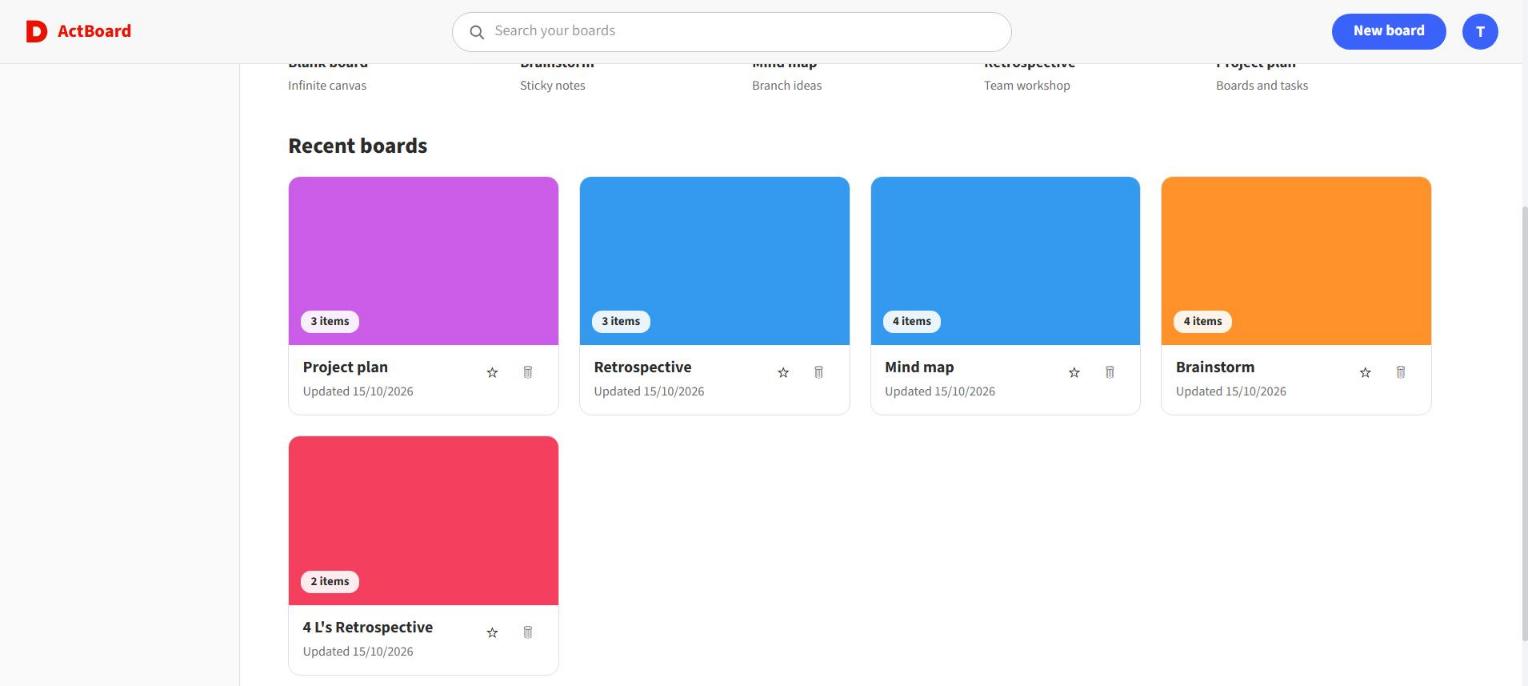Pick the Boards and tasks template
1528x686 pixels.
pos(1262,85)
